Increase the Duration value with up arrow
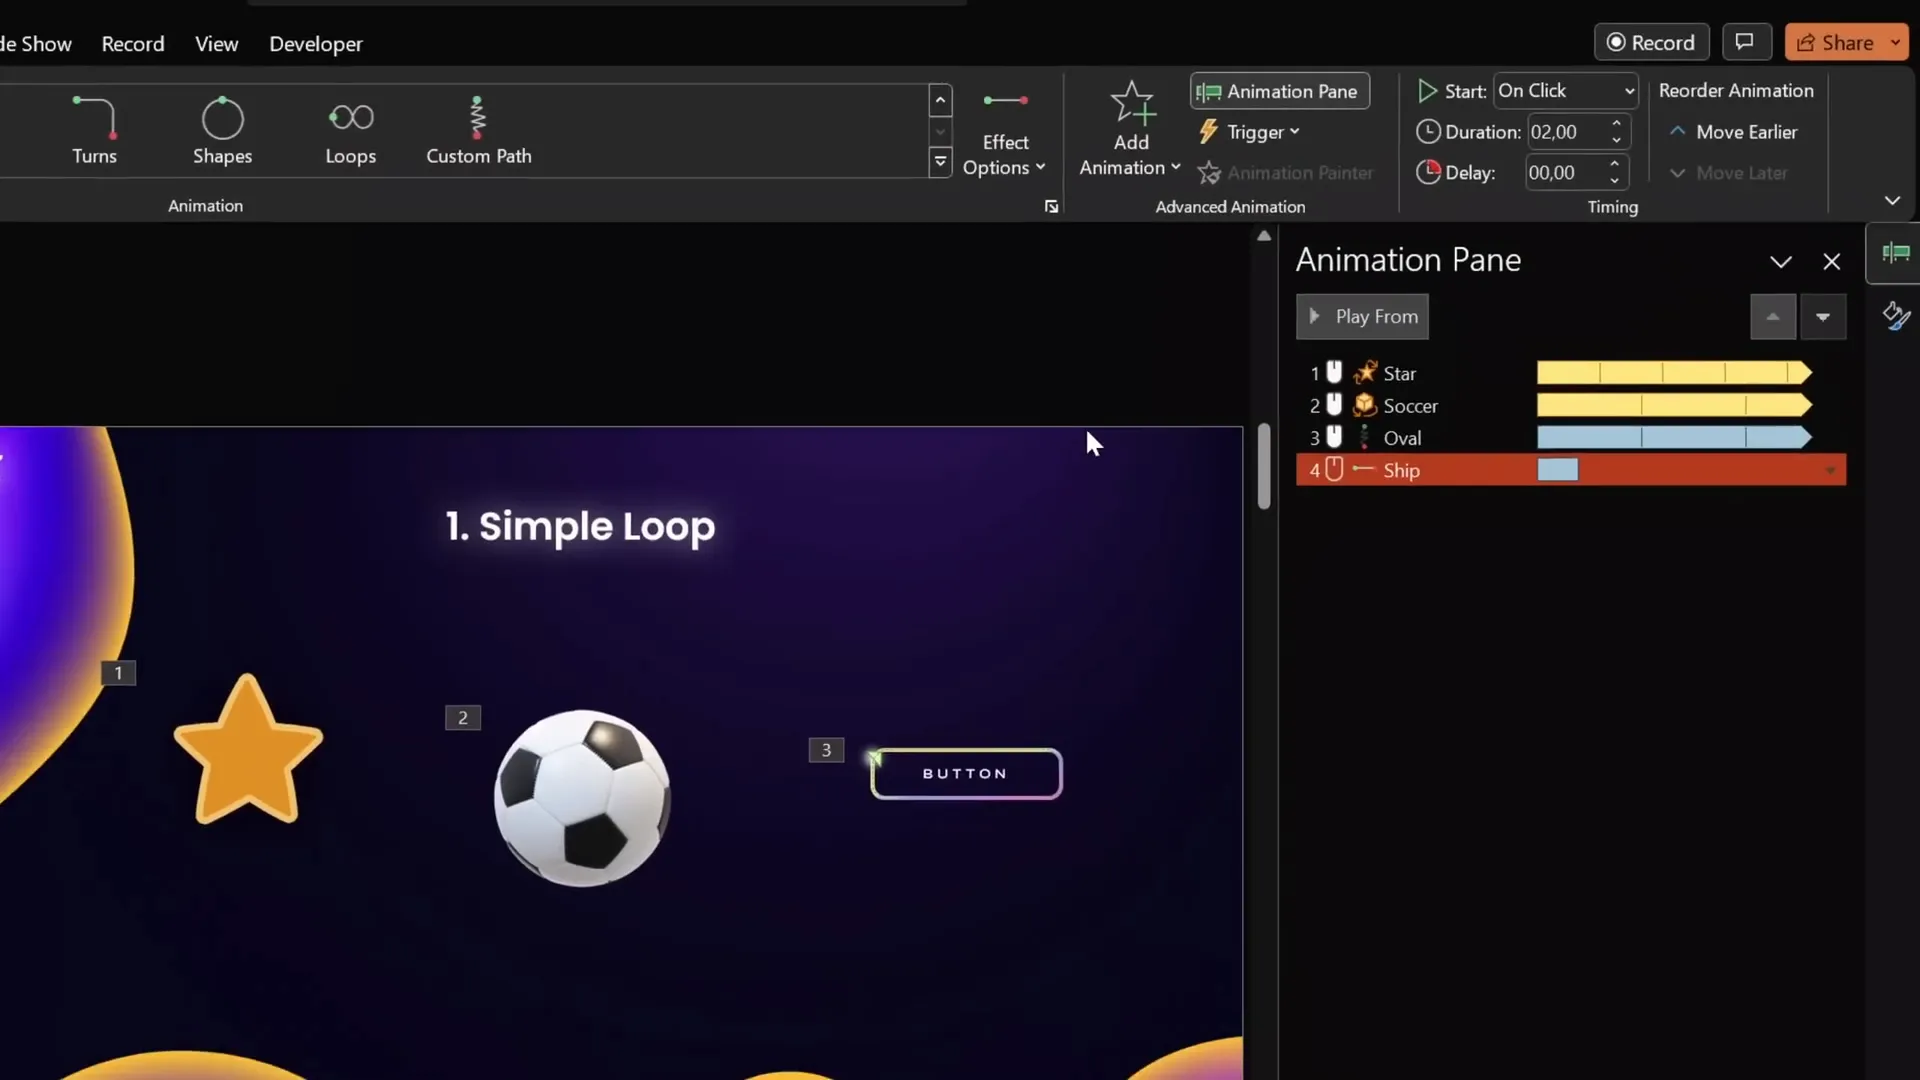The width and height of the screenshot is (1920, 1080). [x=1616, y=124]
